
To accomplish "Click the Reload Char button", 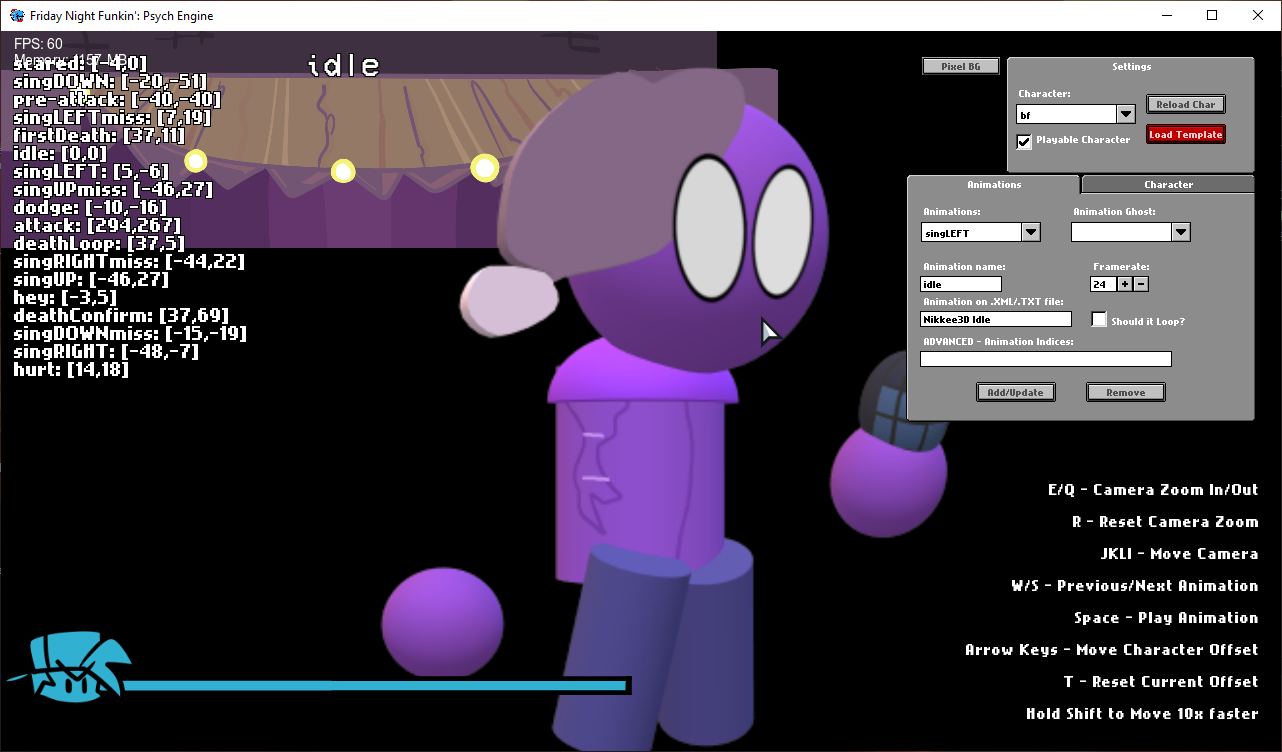I will coord(1185,104).
